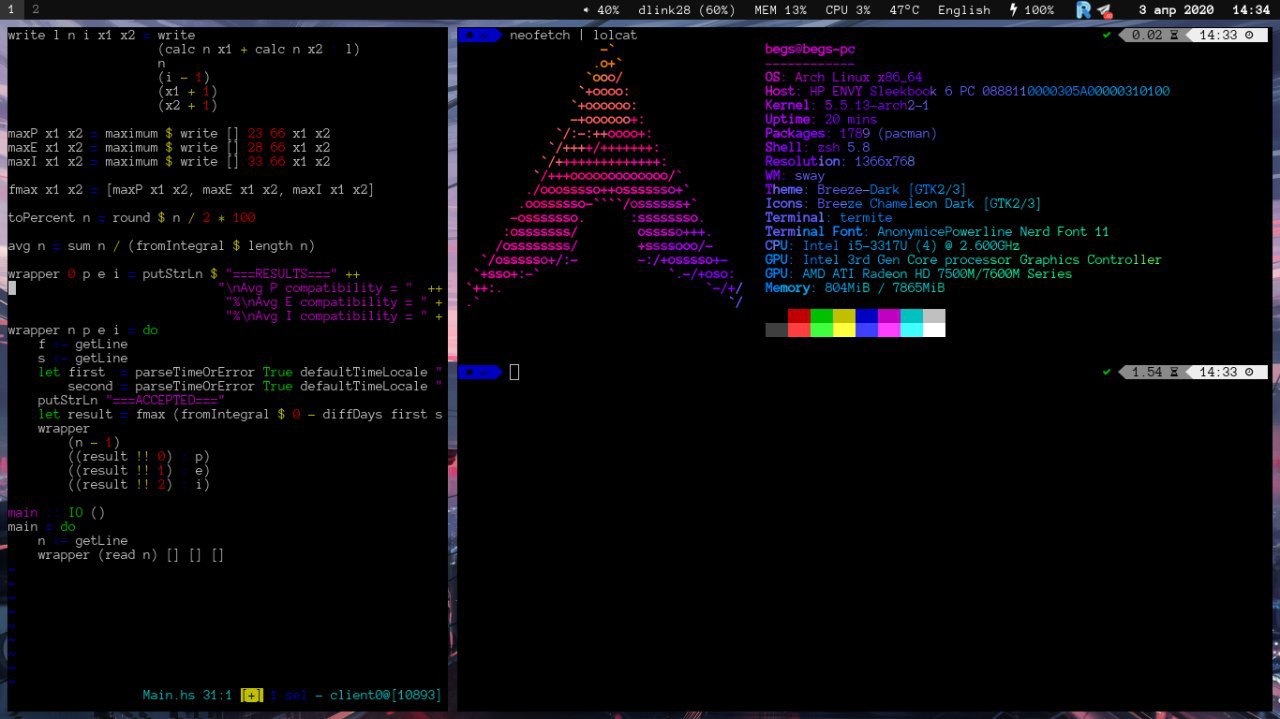Image resolution: width=1280 pixels, height=719 pixels.
Task: Click the 'maxE x1 x2' definition line
Action: (x=168, y=147)
